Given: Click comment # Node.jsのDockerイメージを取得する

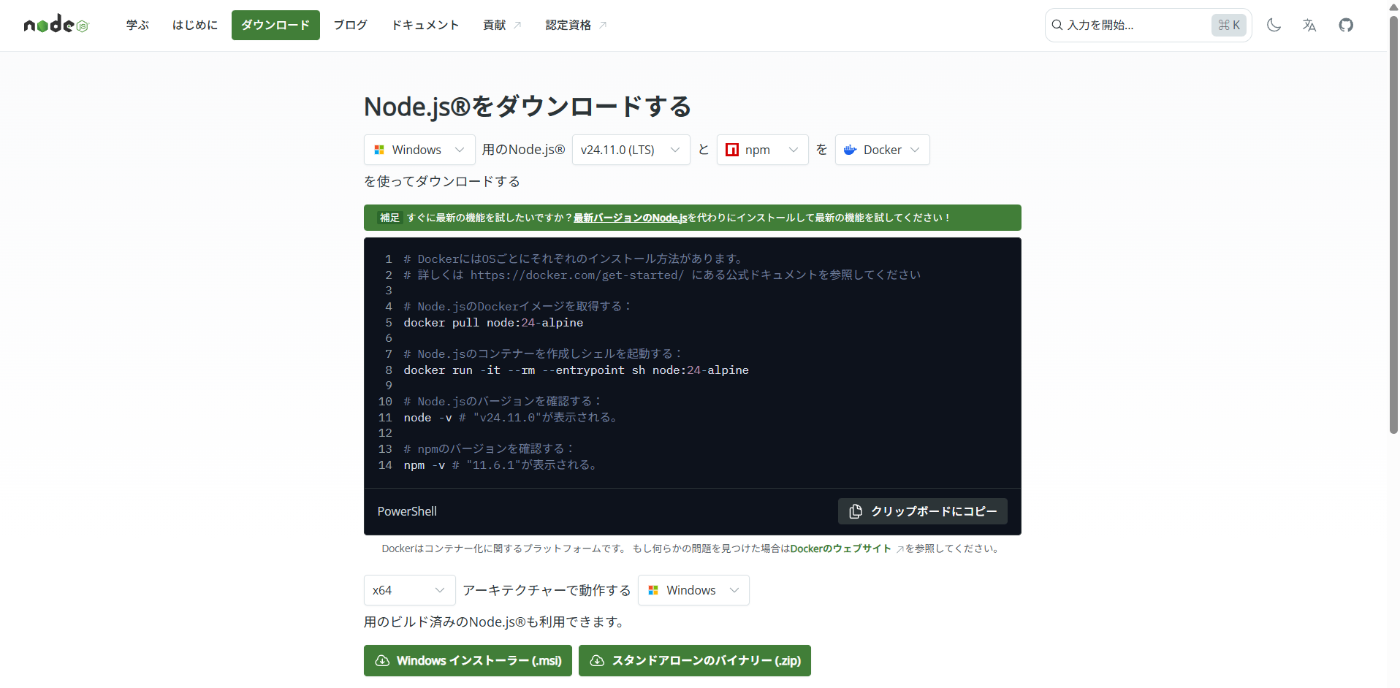Looking at the screenshot, I should click(x=518, y=307).
